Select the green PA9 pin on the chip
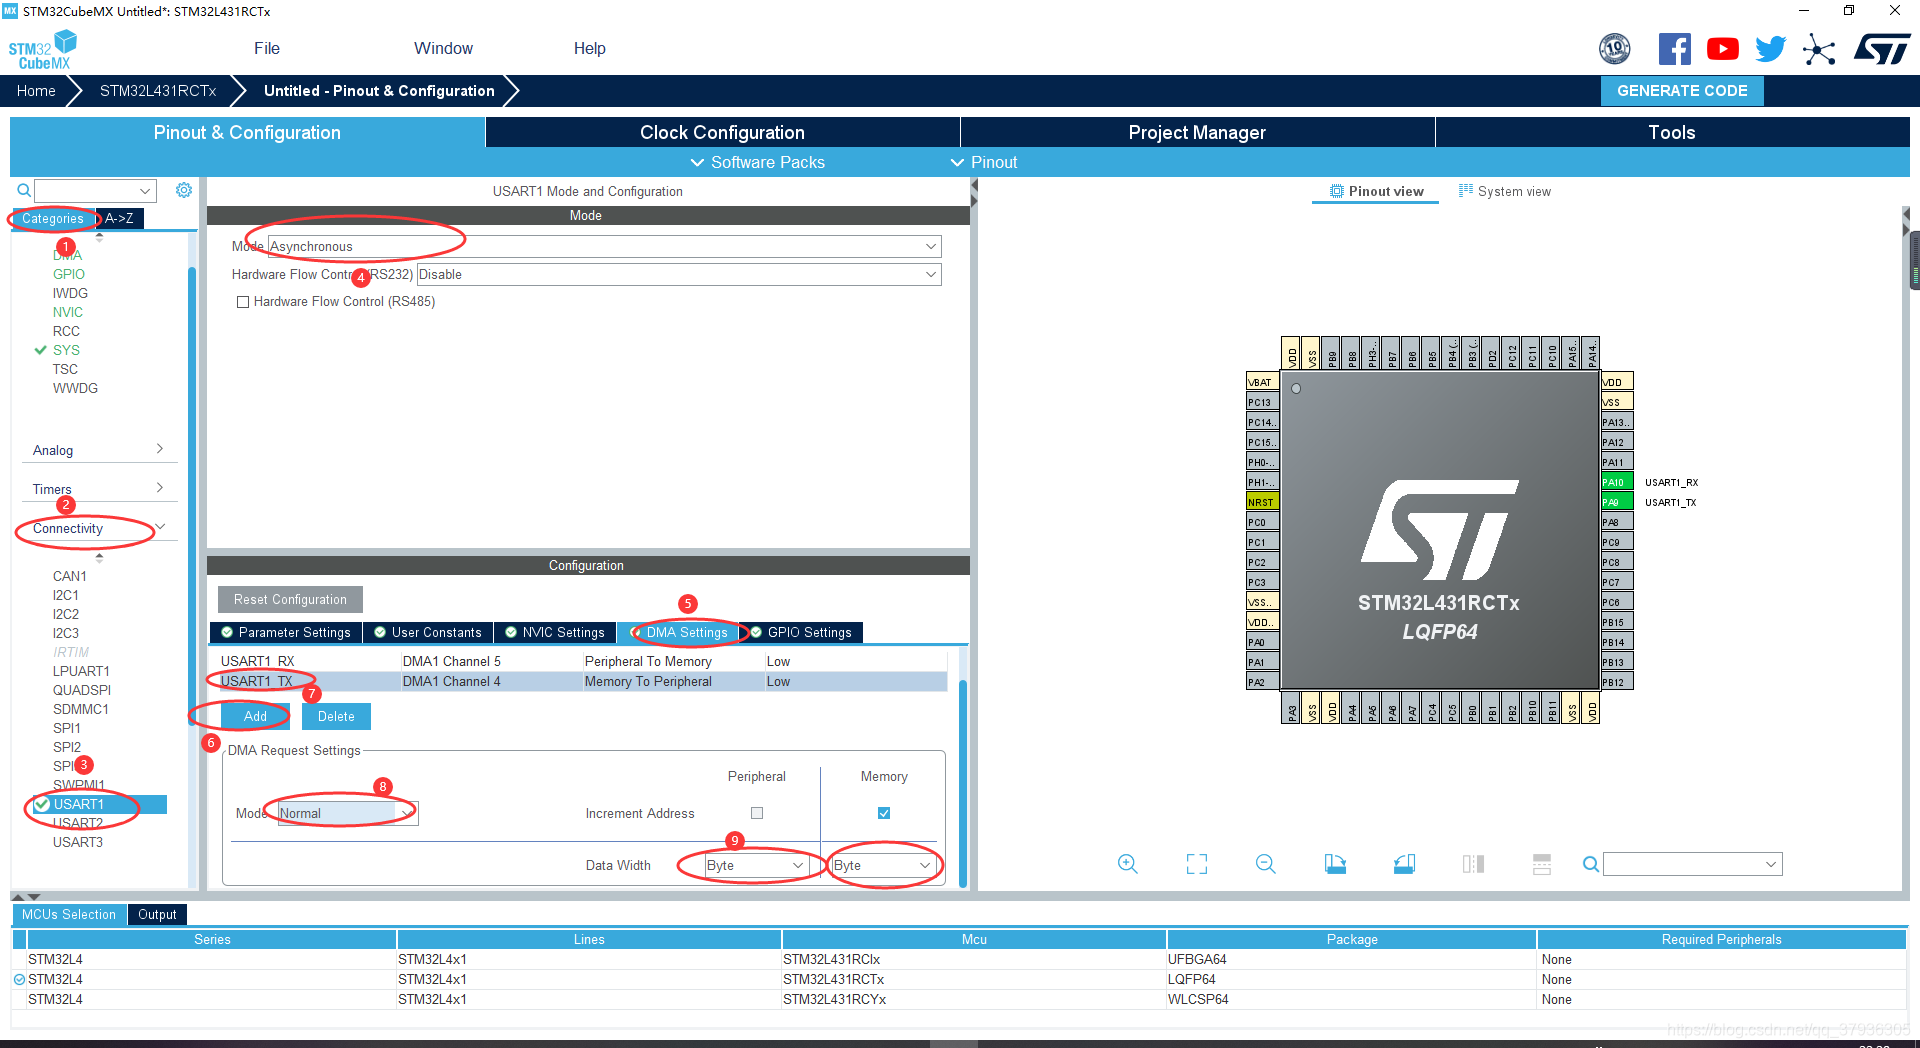This screenshot has height=1048, width=1920. [1616, 502]
